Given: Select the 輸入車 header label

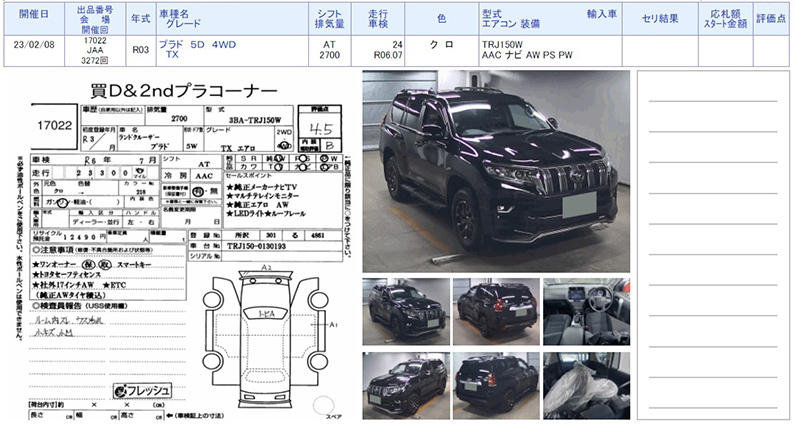Looking at the screenshot, I should (x=602, y=14).
